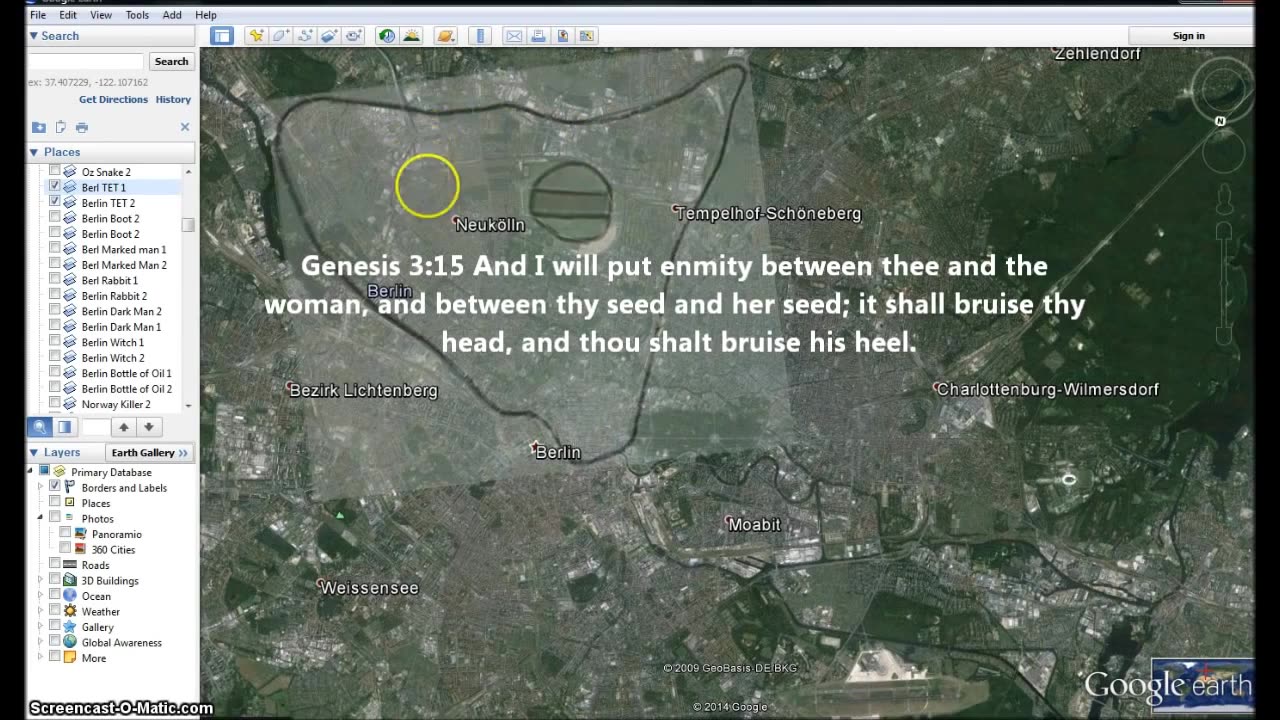Uncheck the Berlin TET 2 checkbox
1280x720 pixels.
click(55, 202)
